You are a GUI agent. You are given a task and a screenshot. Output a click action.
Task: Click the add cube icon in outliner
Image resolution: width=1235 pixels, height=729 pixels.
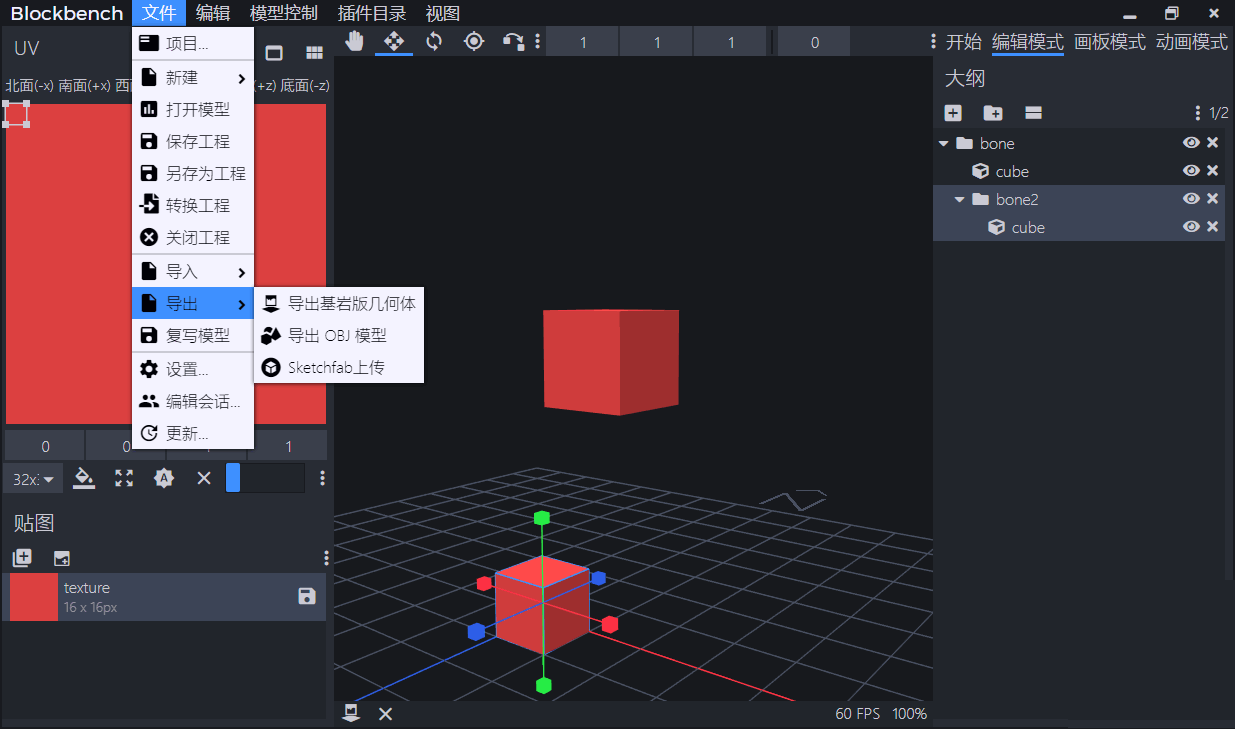(953, 113)
